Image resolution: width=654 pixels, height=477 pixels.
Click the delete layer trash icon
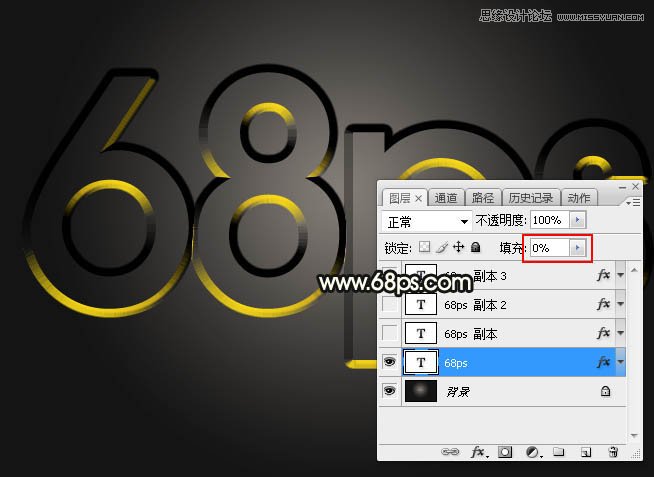coord(613,452)
